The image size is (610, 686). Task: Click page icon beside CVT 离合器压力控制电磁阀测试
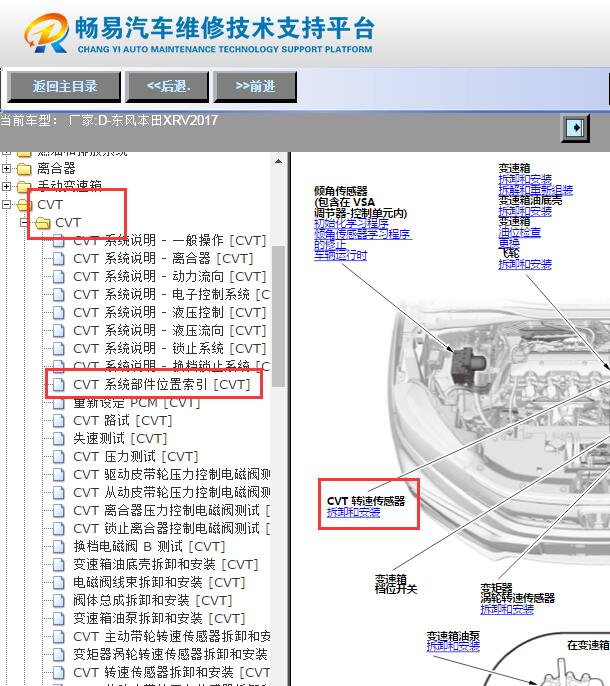58,511
